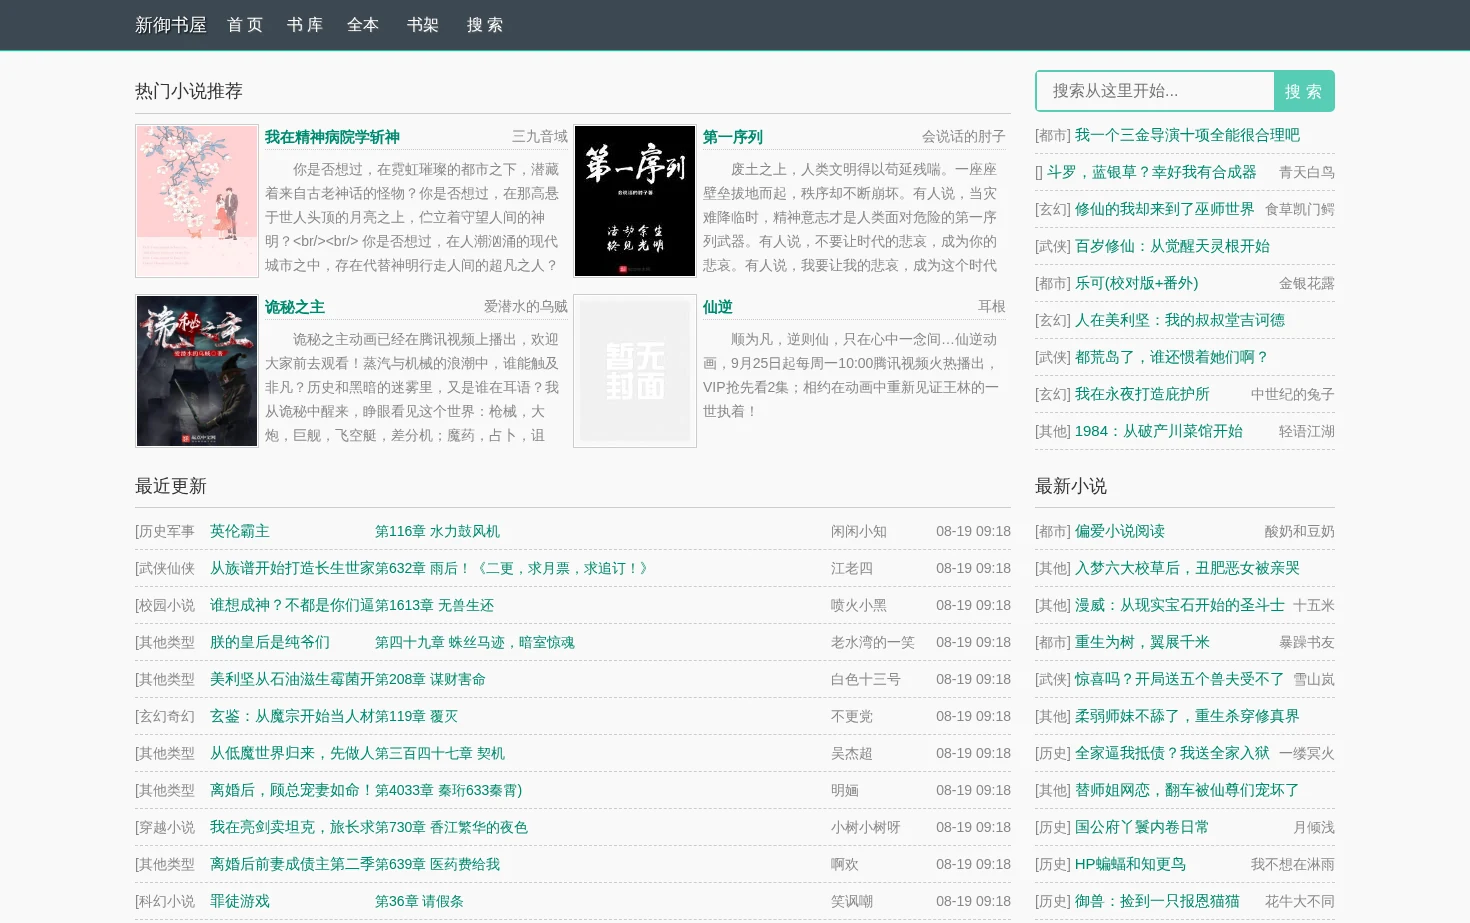1470x923 pixels.
Task: Open HP蝙蝠和知更鸟 link
Action: tap(1130, 864)
